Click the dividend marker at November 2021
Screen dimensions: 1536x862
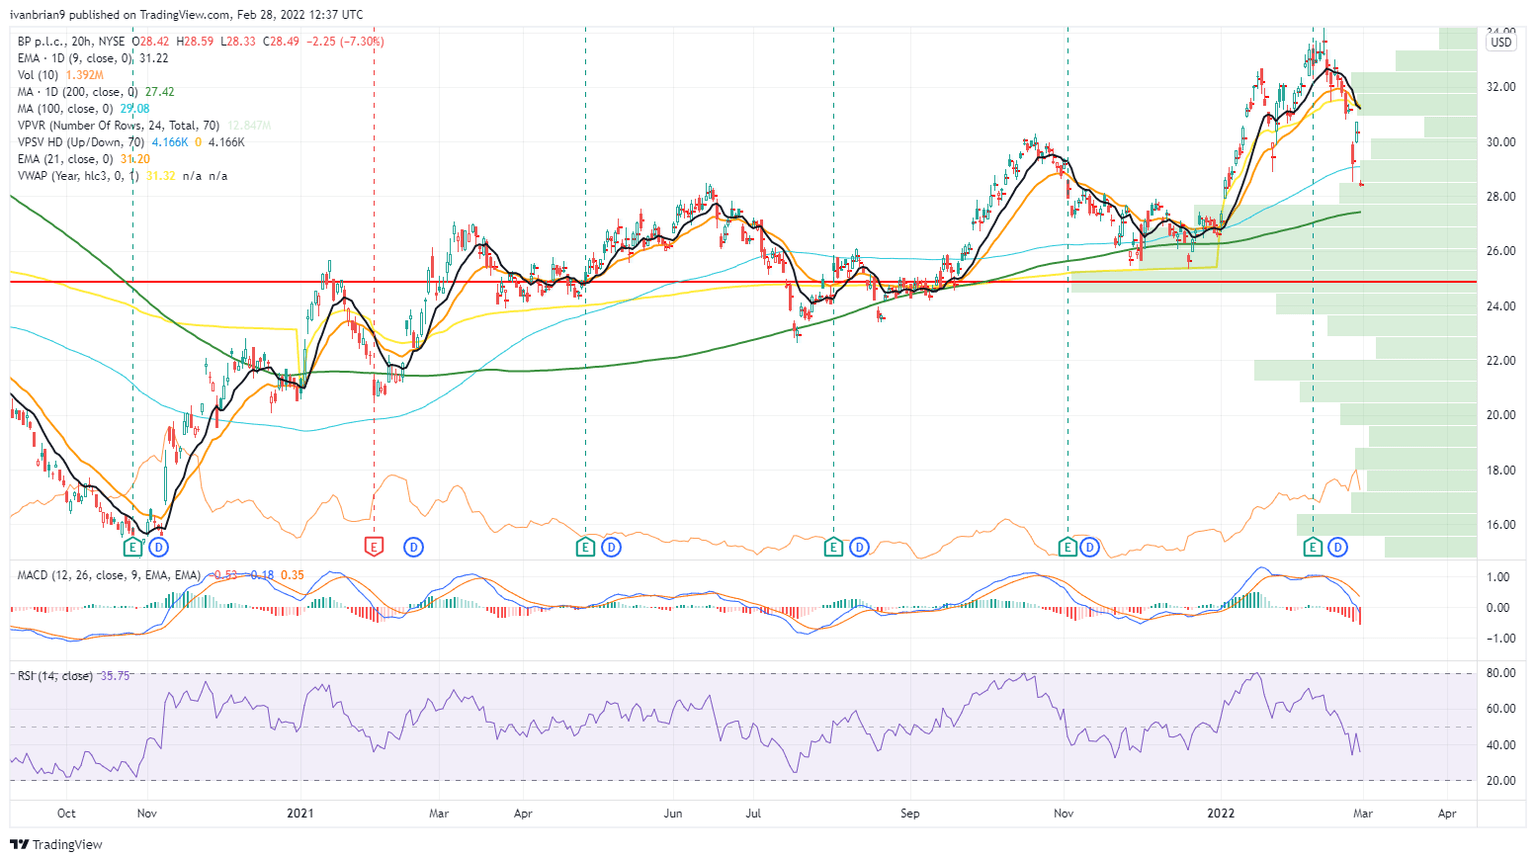tap(1090, 547)
